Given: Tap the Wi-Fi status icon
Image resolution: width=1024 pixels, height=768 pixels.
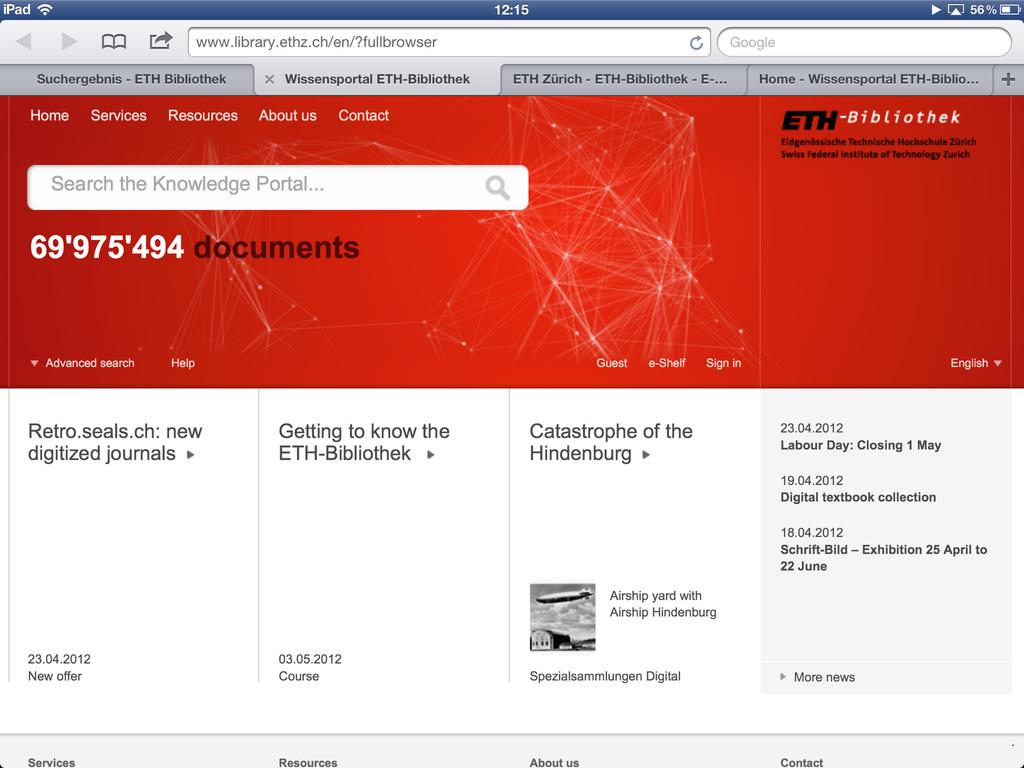Looking at the screenshot, I should 45,9.
